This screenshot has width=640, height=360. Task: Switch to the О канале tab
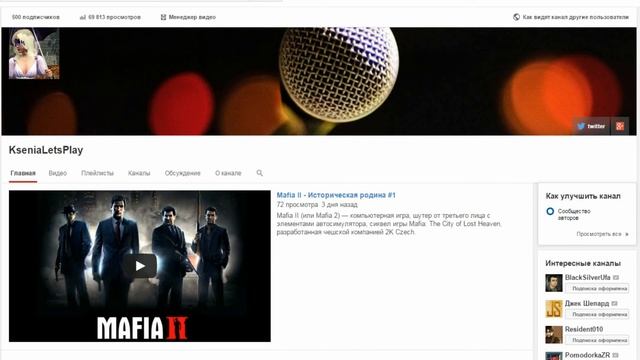tap(228, 173)
